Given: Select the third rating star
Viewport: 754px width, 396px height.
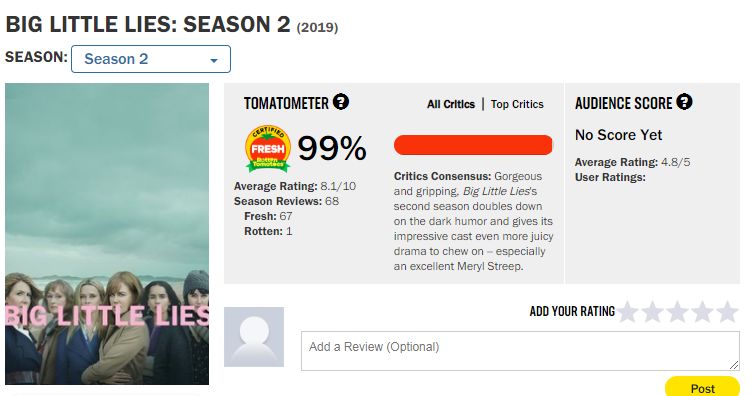Looking at the screenshot, I should pos(678,312).
